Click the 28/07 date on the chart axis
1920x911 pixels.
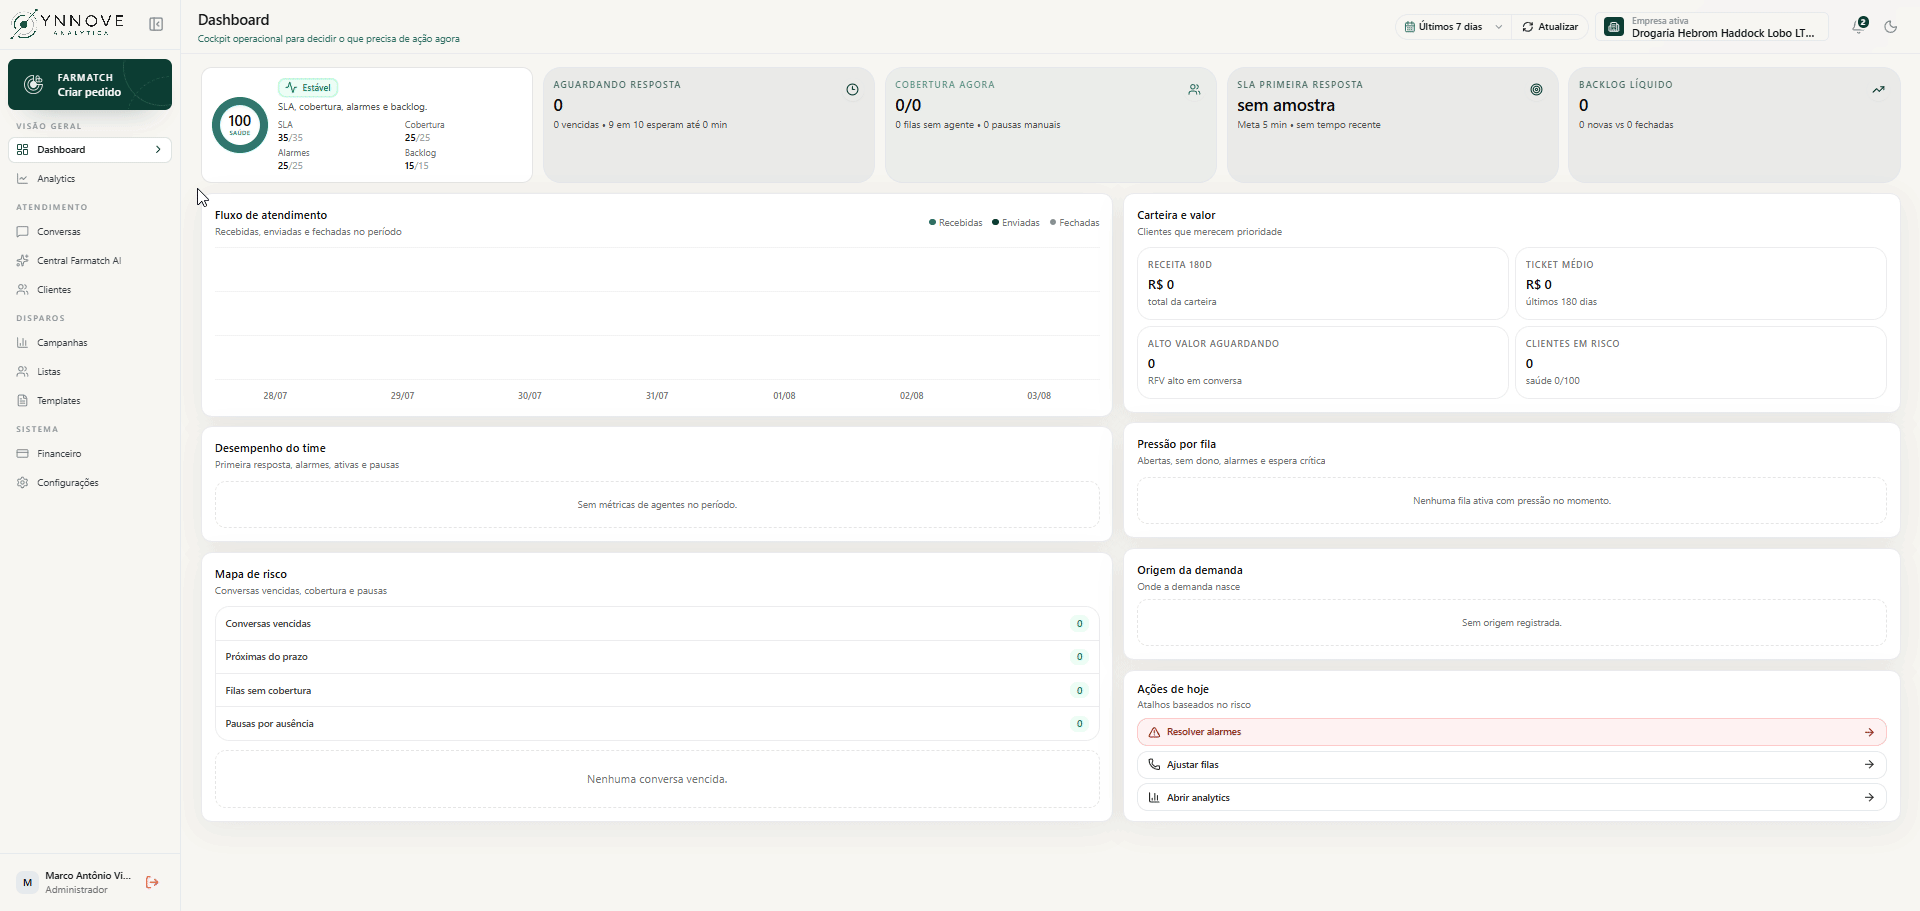[x=275, y=396]
